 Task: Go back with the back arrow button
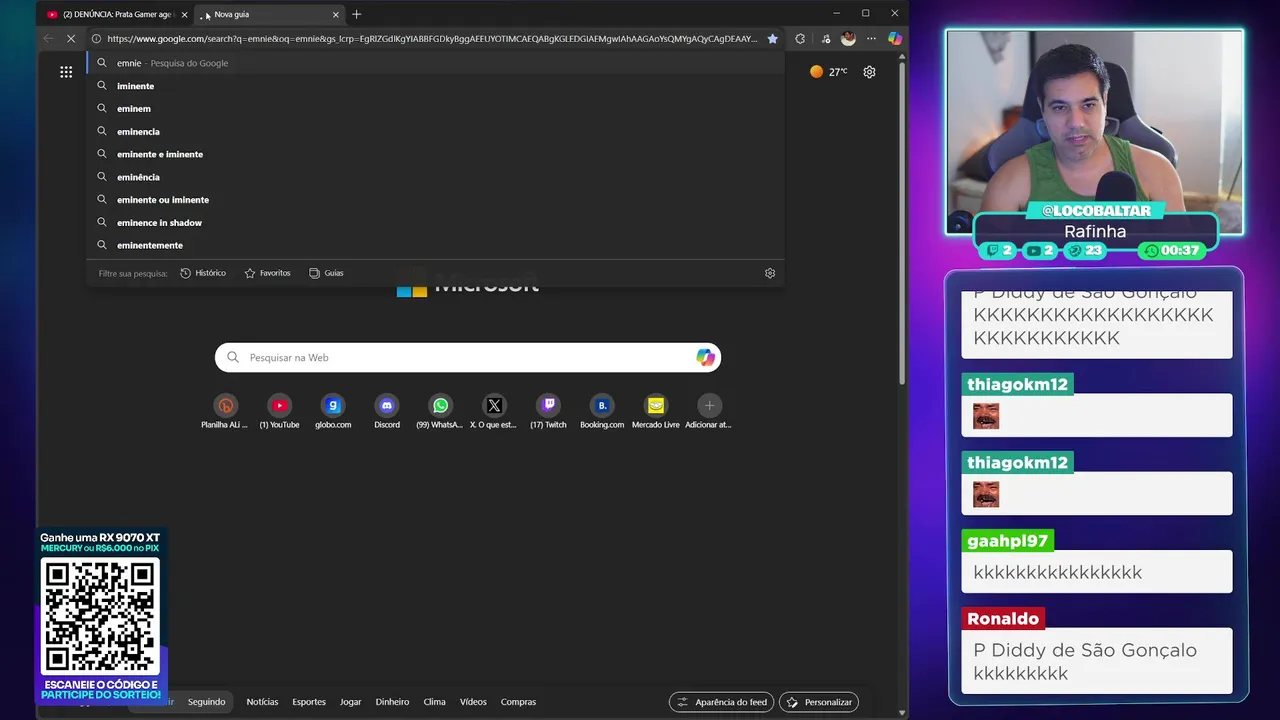(48, 39)
